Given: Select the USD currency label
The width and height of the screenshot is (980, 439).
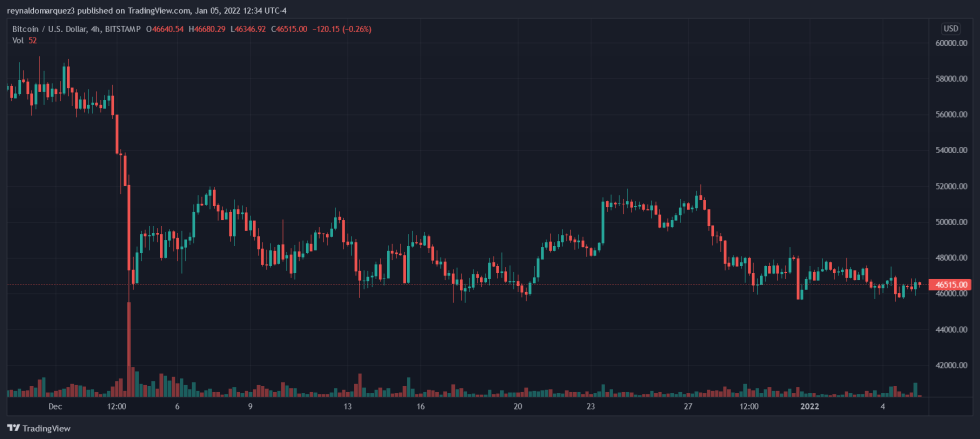Looking at the screenshot, I should 951,29.
